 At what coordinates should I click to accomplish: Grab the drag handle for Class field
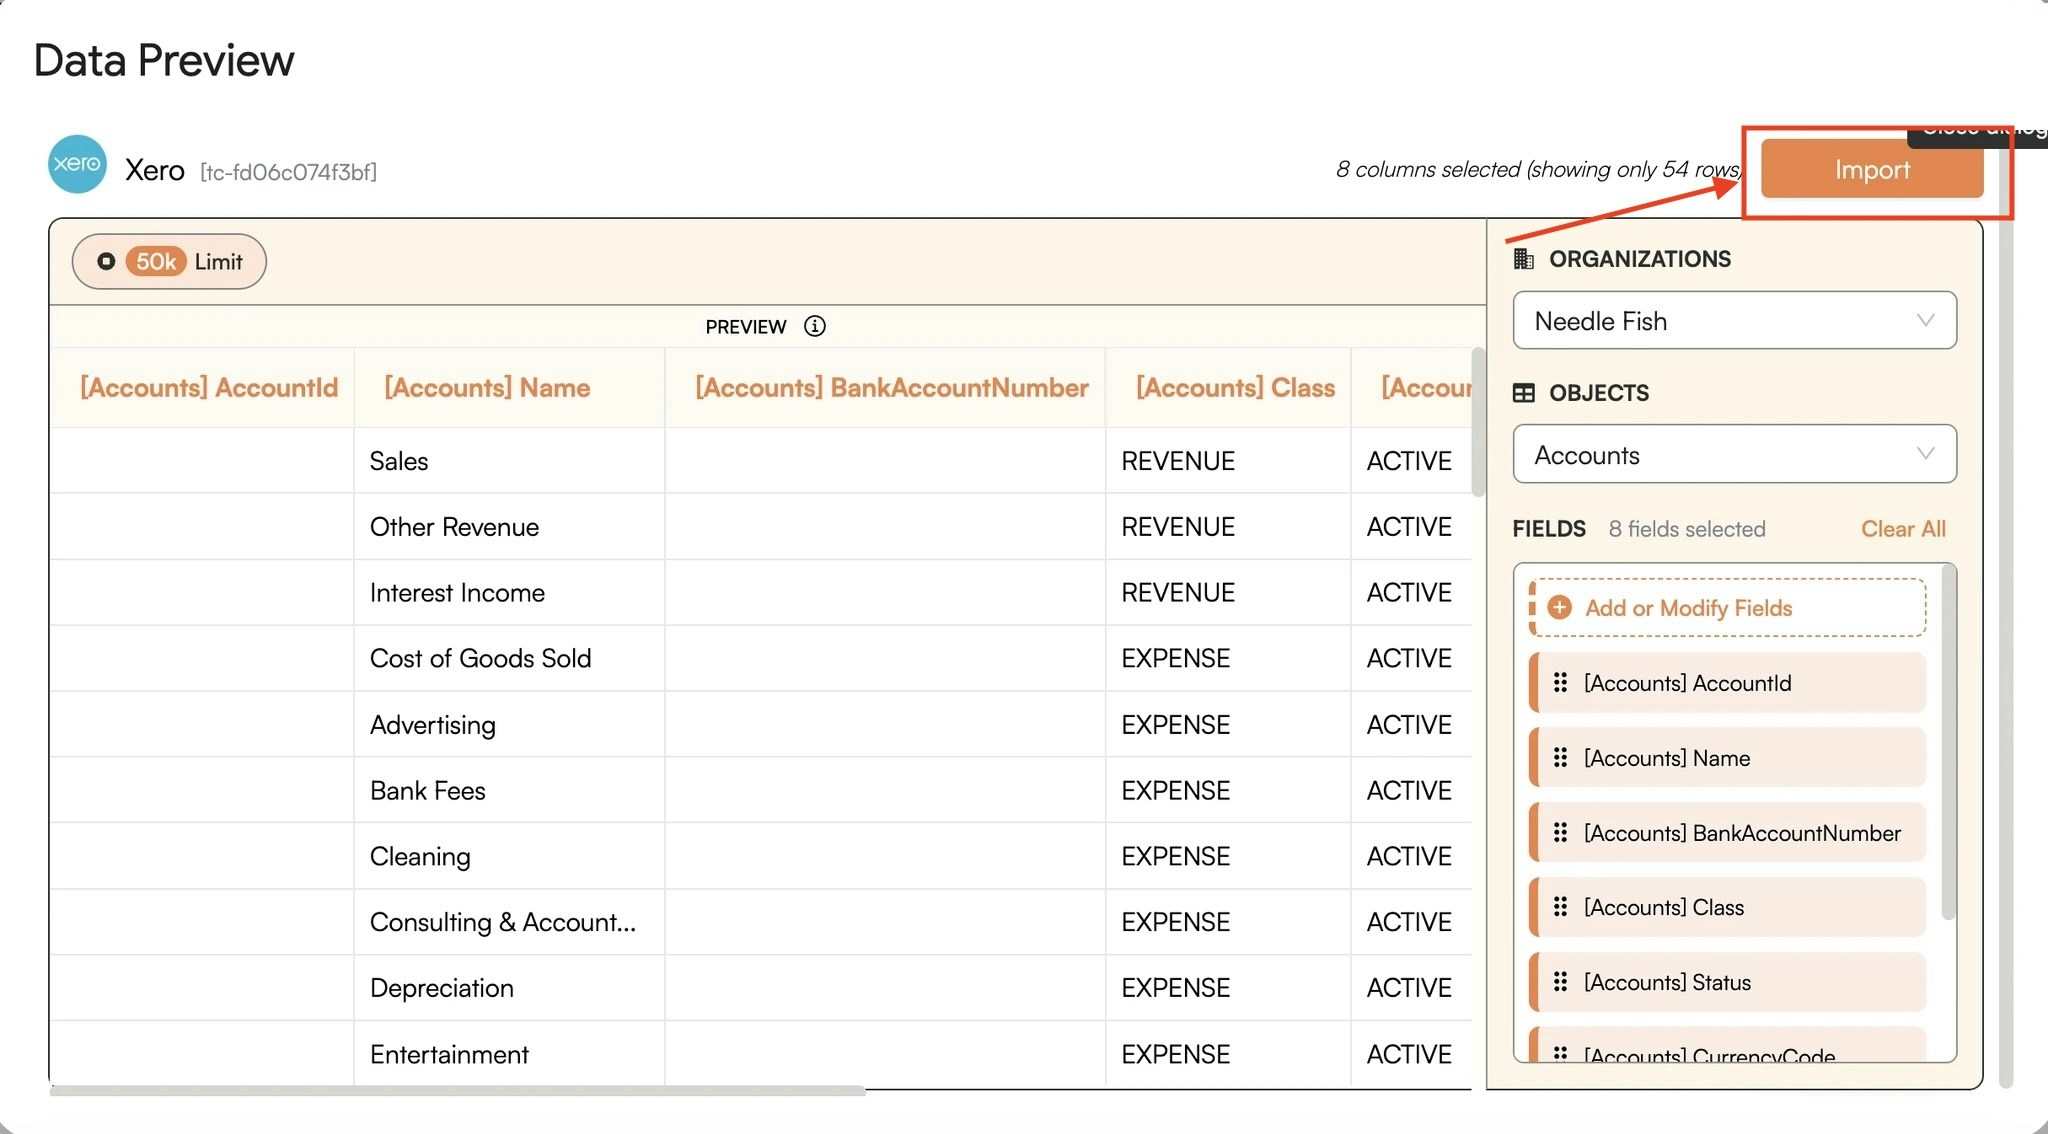[1560, 907]
